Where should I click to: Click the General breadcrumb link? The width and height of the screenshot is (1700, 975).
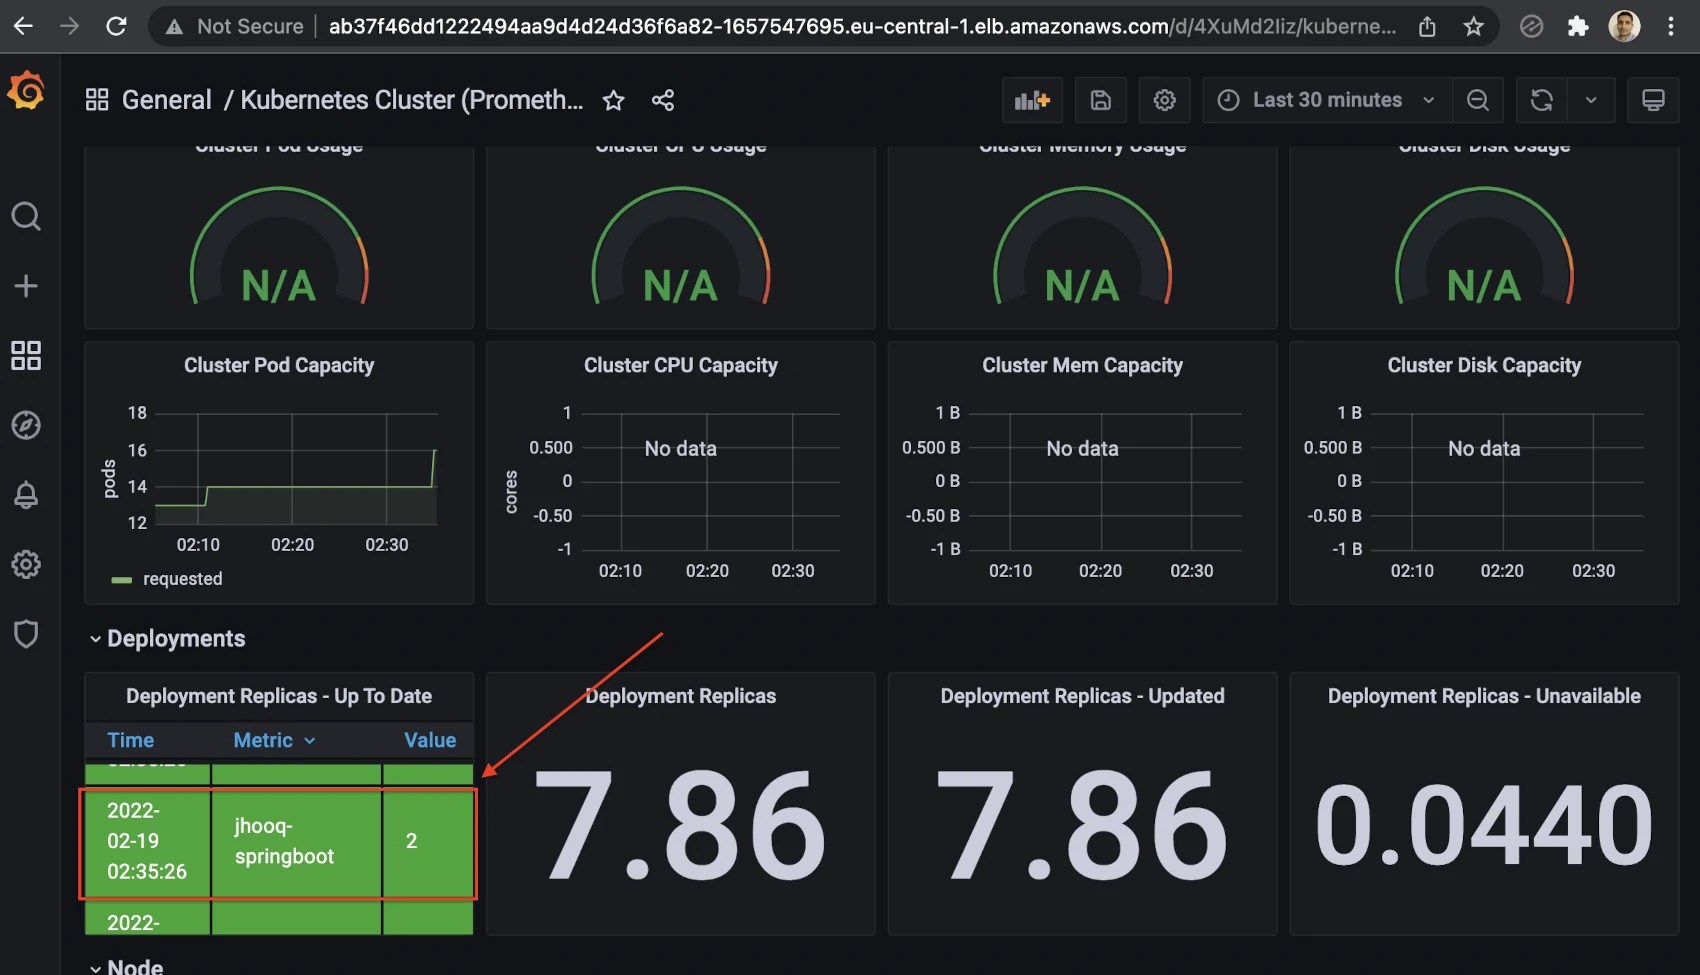click(166, 99)
